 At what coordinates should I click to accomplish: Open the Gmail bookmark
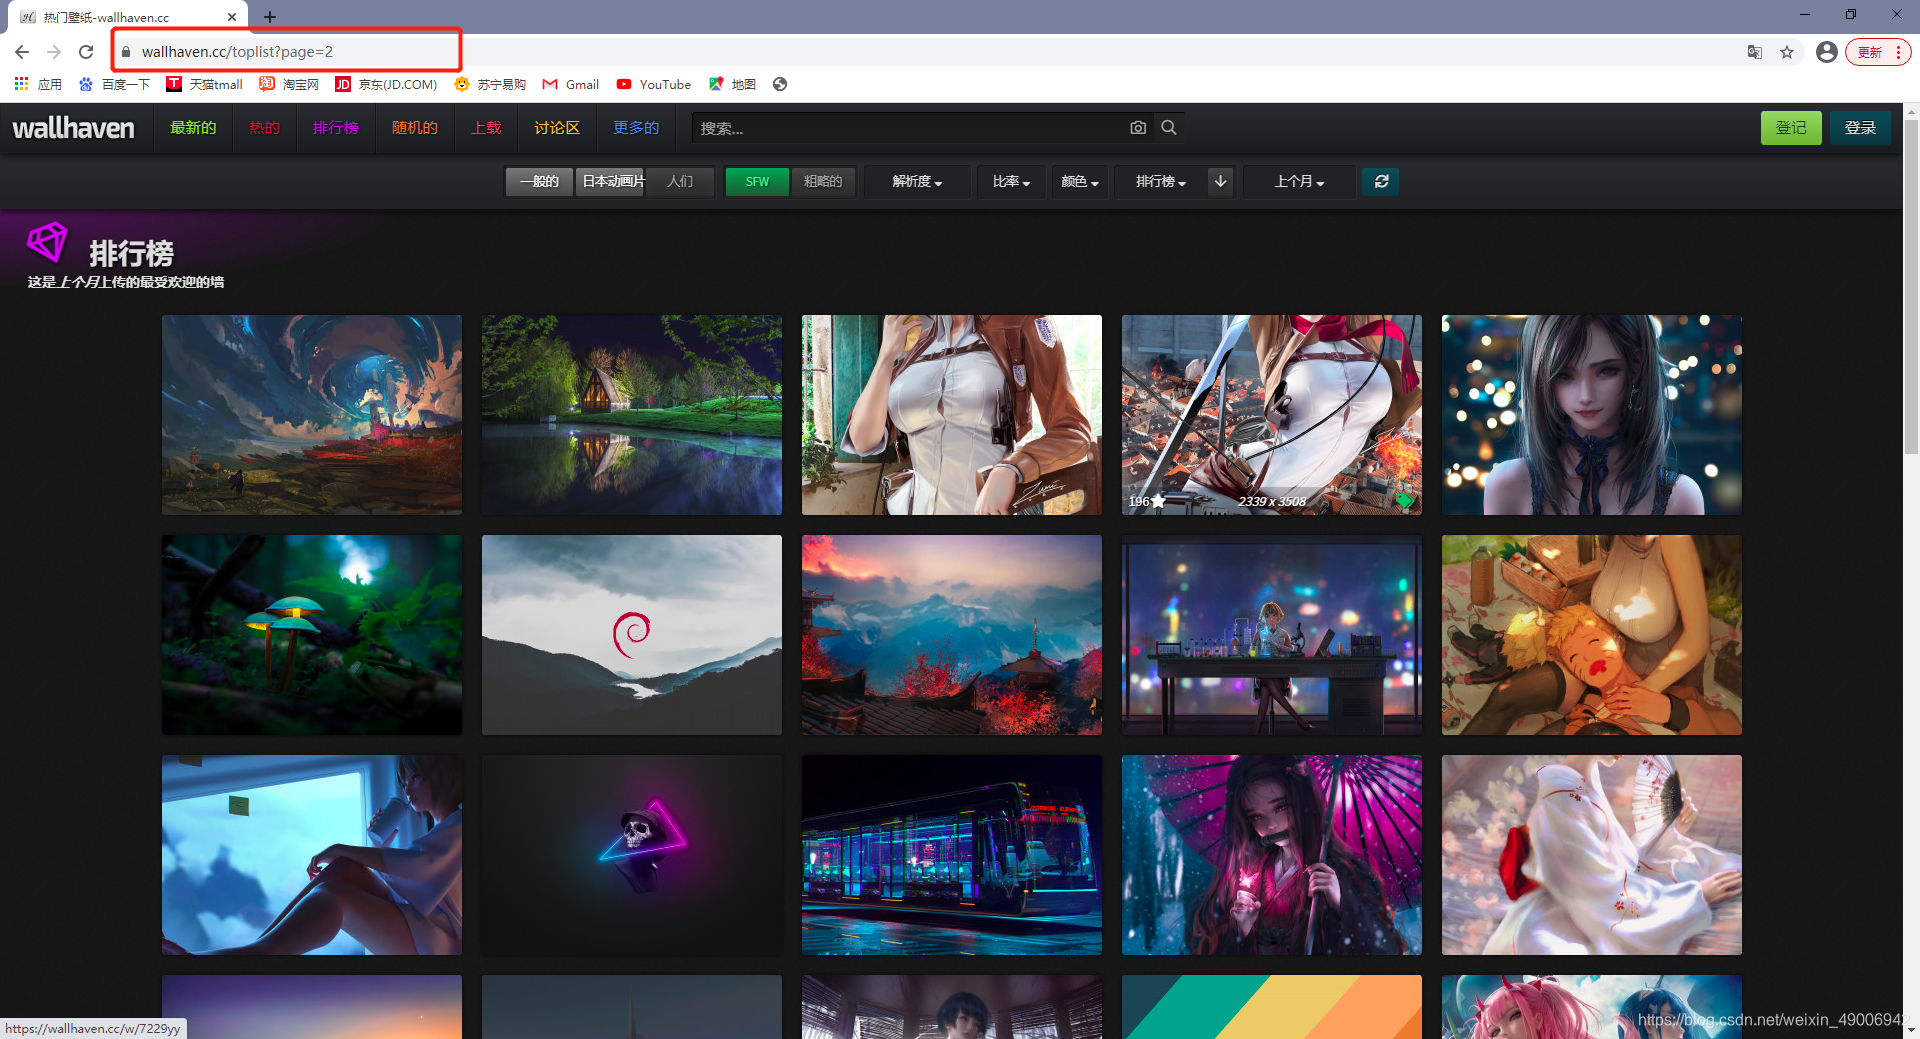coord(571,84)
